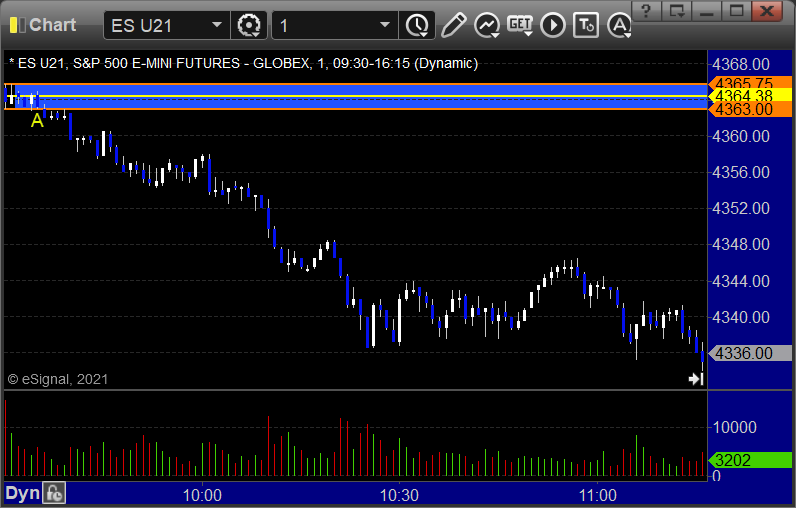The height and width of the screenshot is (508, 796).
Task: Maximize the Chart window
Action: (737, 11)
